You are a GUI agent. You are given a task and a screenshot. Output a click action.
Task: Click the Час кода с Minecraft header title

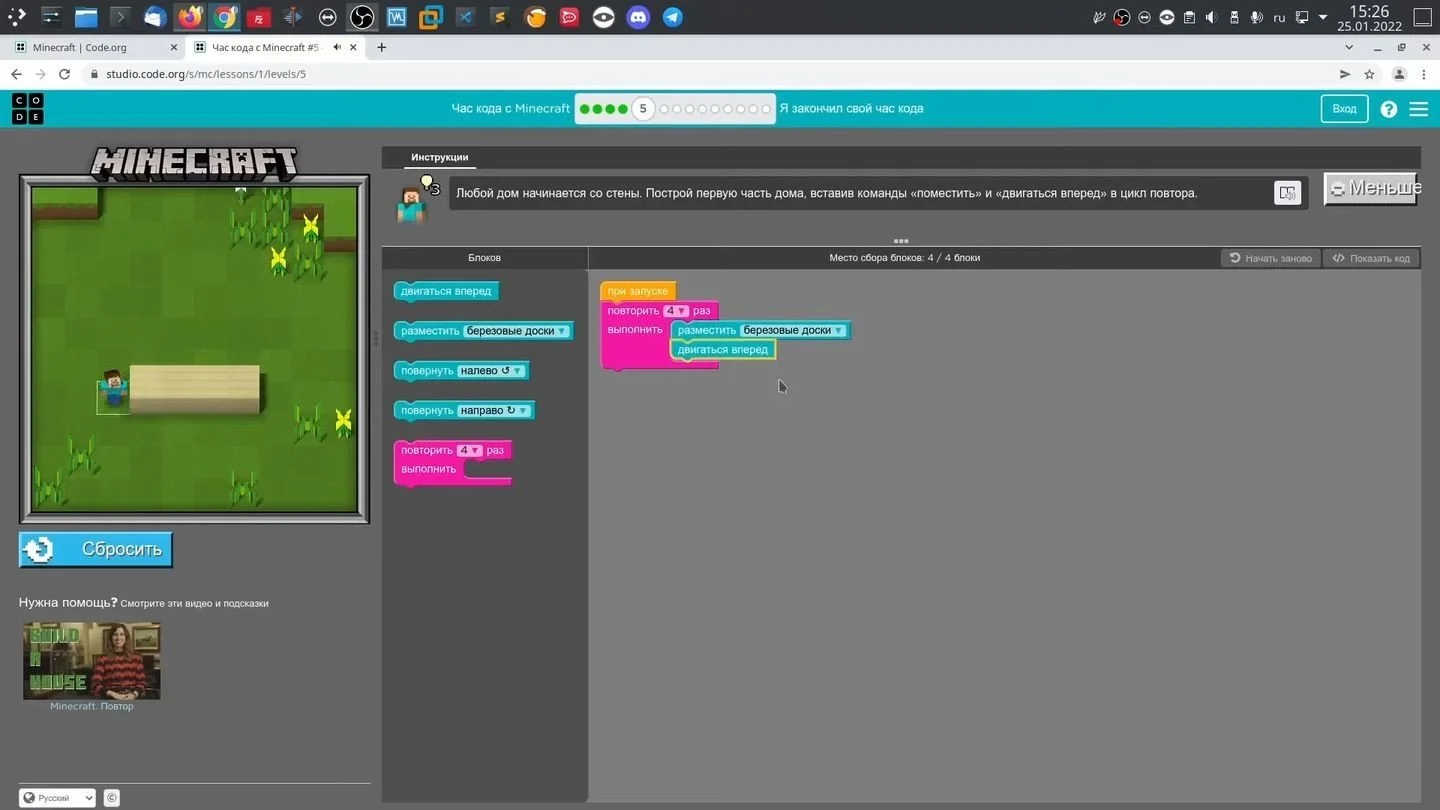(x=511, y=109)
